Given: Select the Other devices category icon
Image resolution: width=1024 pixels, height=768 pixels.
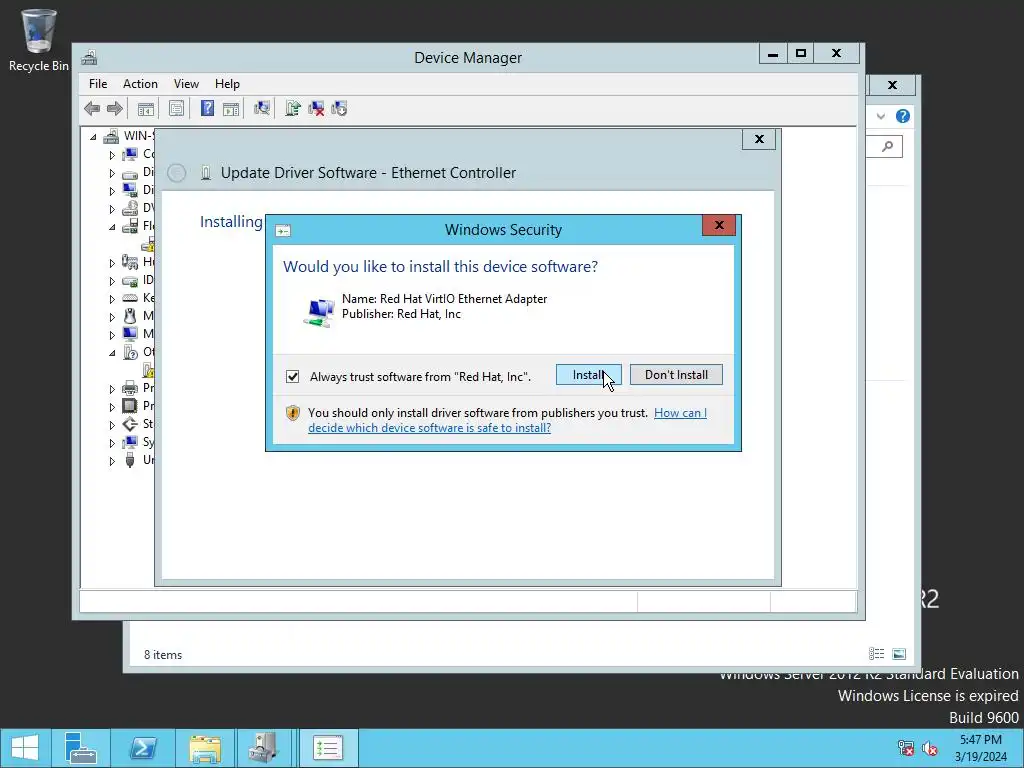Looking at the screenshot, I should pyautogui.click(x=130, y=352).
